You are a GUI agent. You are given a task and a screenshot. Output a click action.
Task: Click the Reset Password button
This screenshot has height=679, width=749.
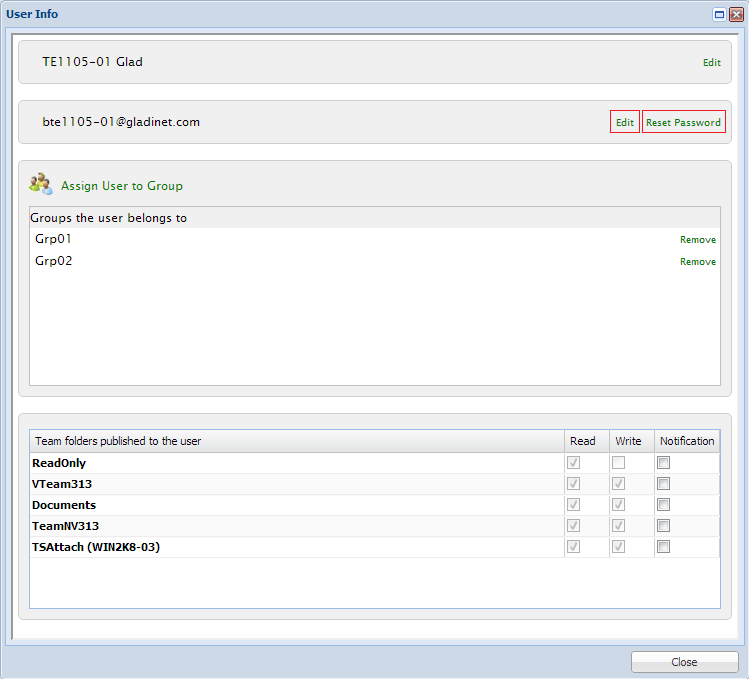click(683, 122)
